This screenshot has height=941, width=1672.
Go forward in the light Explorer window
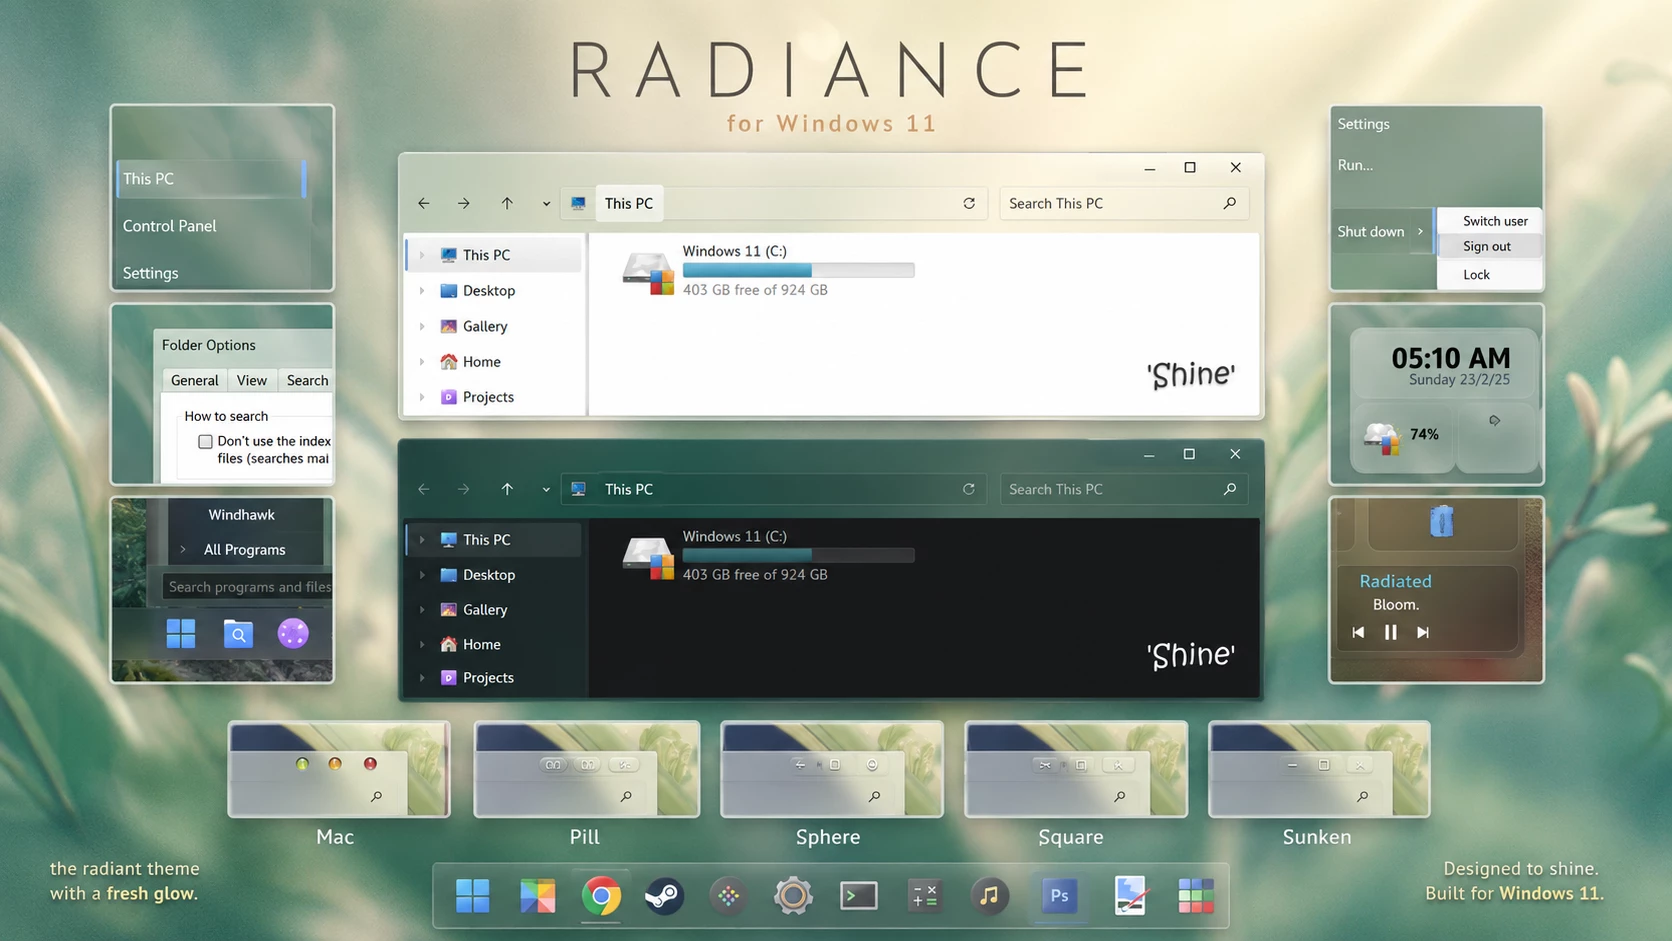click(464, 203)
